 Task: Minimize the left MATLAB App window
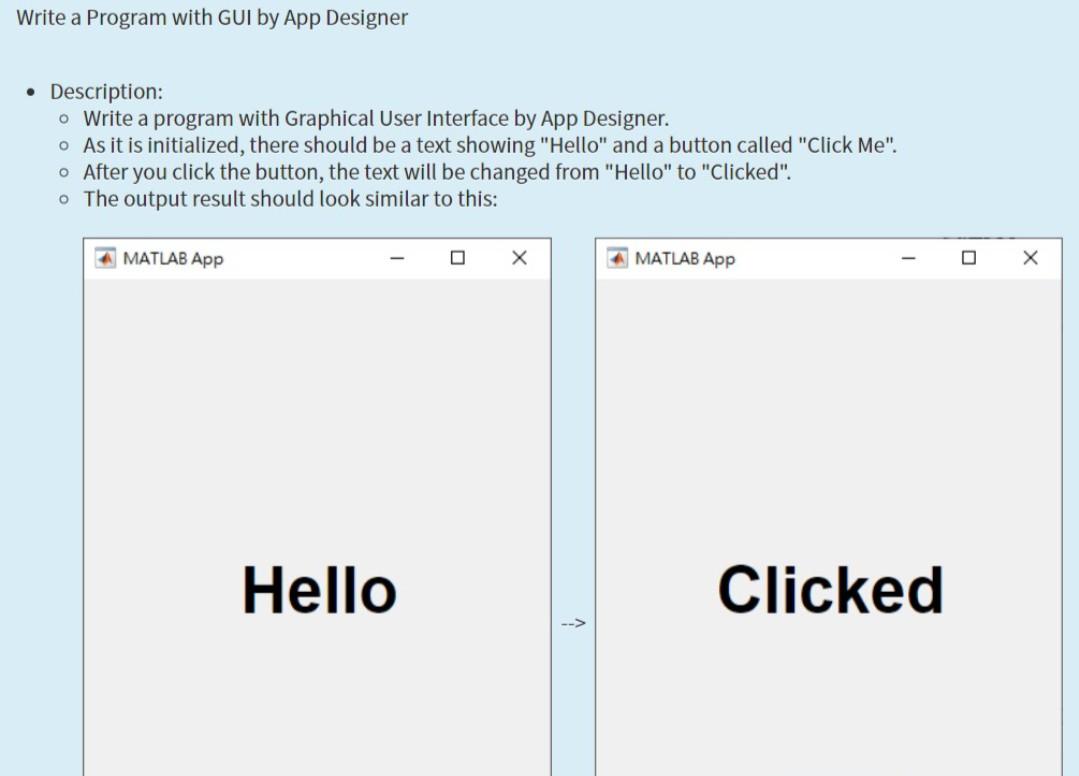[x=397, y=258]
